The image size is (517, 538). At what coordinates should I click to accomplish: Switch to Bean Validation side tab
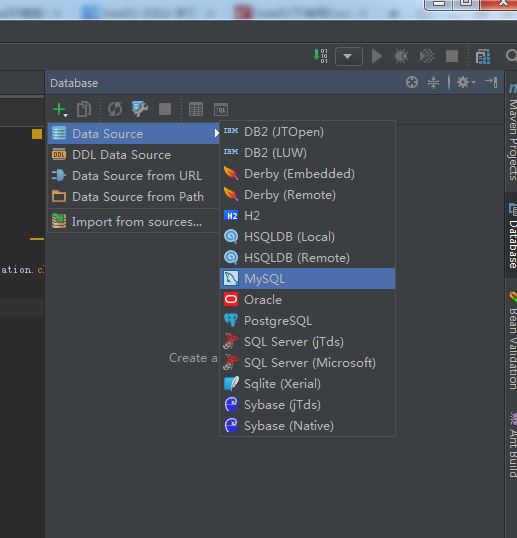pyautogui.click(x=512, y=341)
